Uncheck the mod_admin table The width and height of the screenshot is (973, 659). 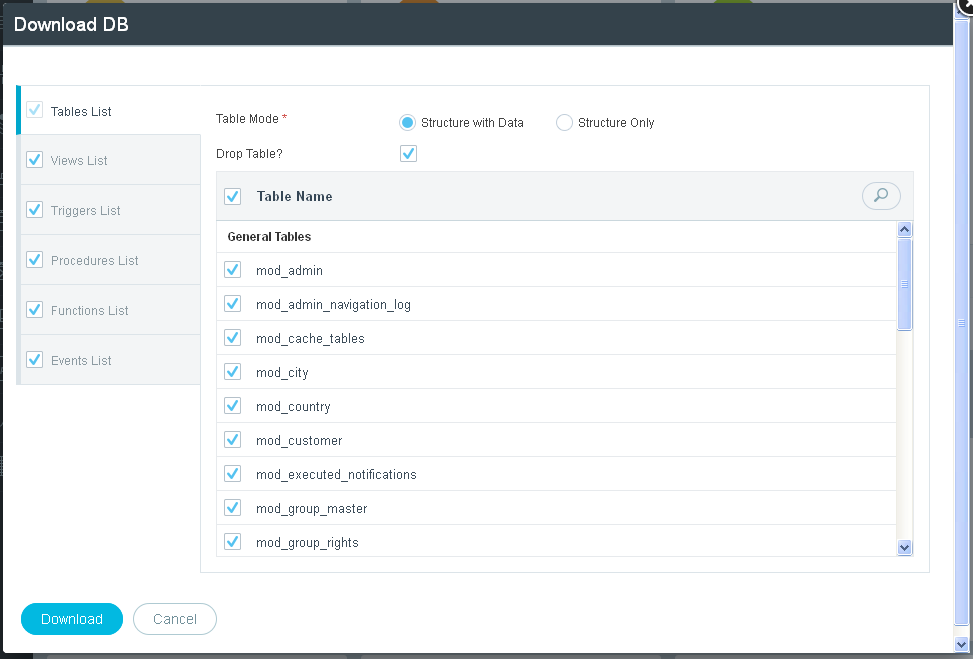tap(233, 270)
